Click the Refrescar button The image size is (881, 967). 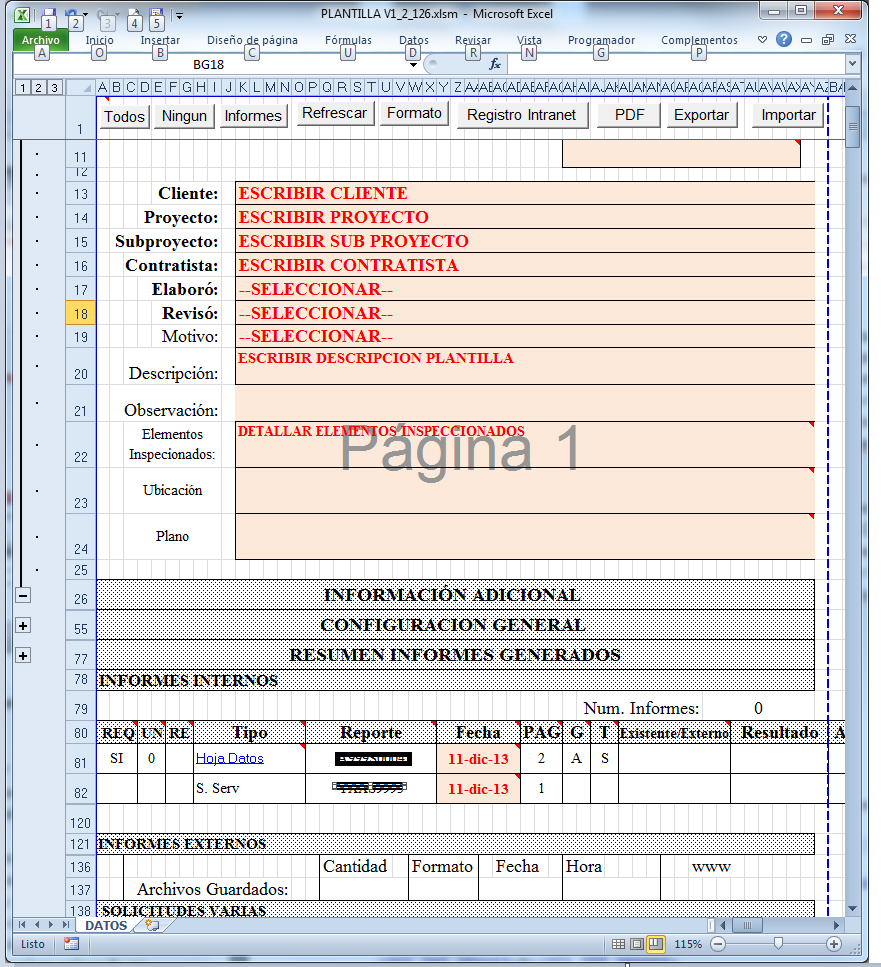pos(334,114)
